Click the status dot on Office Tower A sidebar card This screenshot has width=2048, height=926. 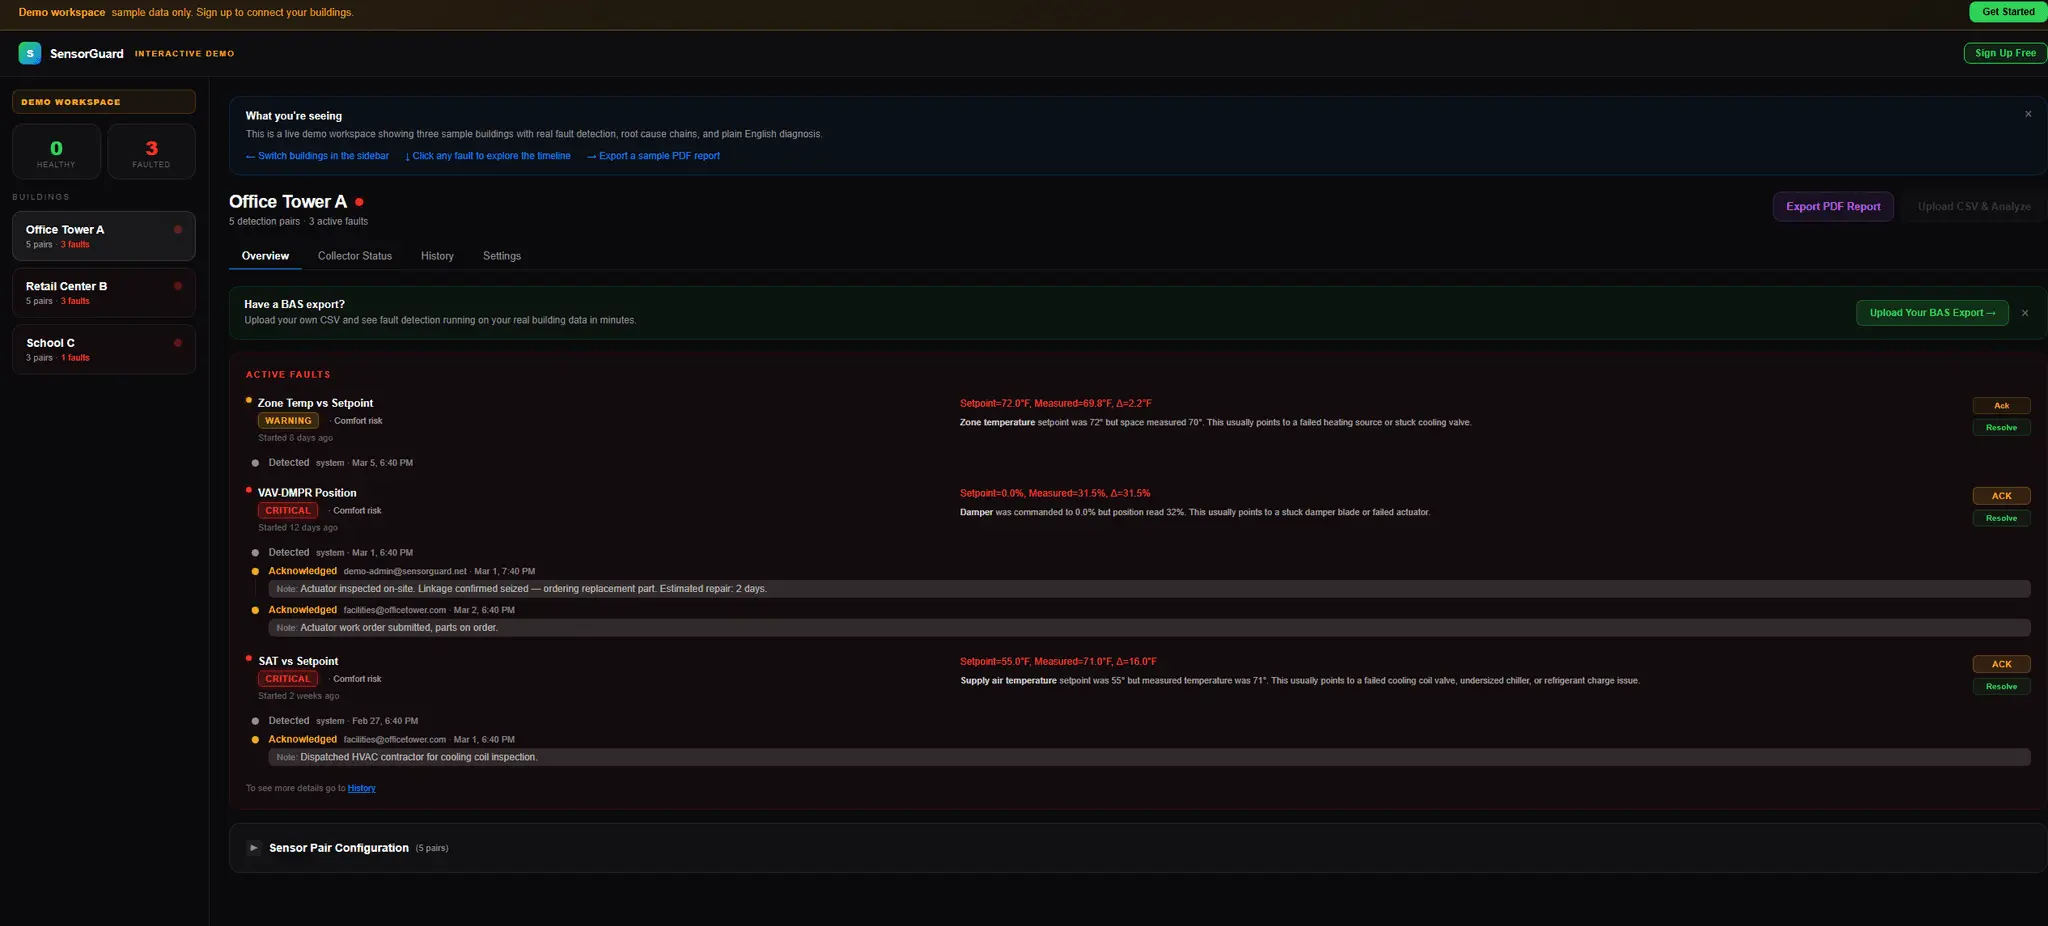point(178,229)
